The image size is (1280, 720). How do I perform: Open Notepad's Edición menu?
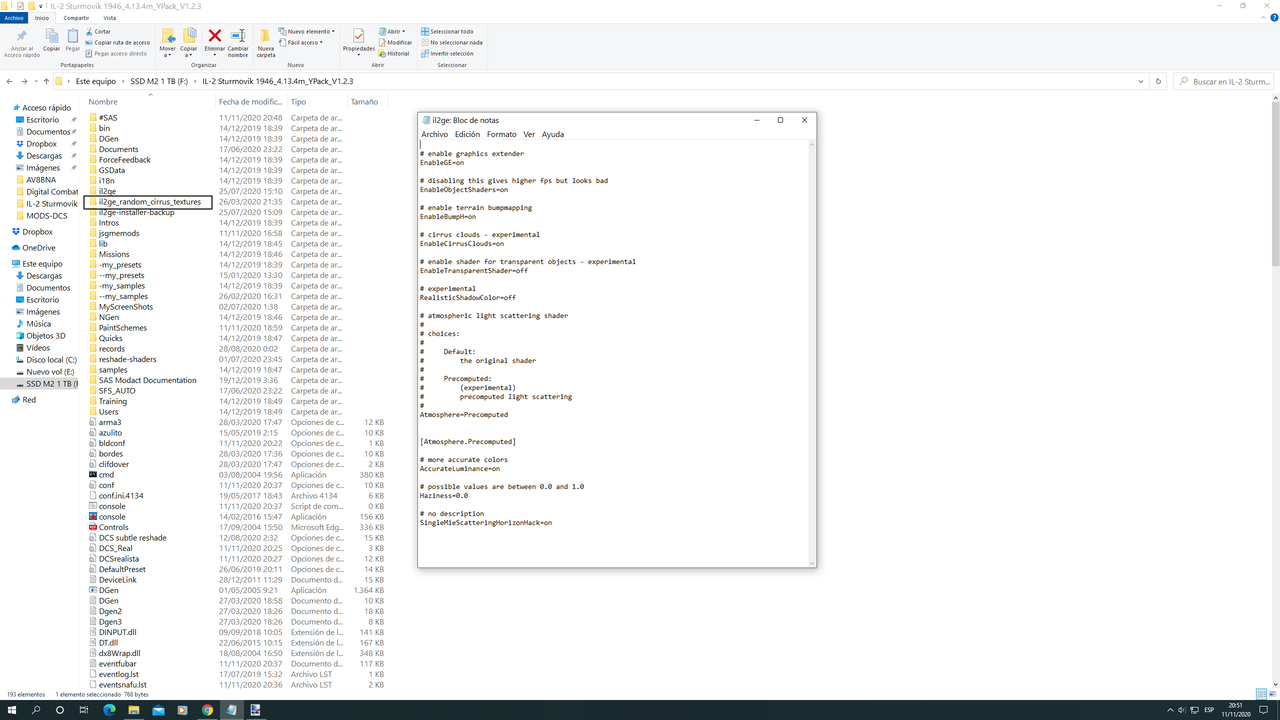pos(467,134)
